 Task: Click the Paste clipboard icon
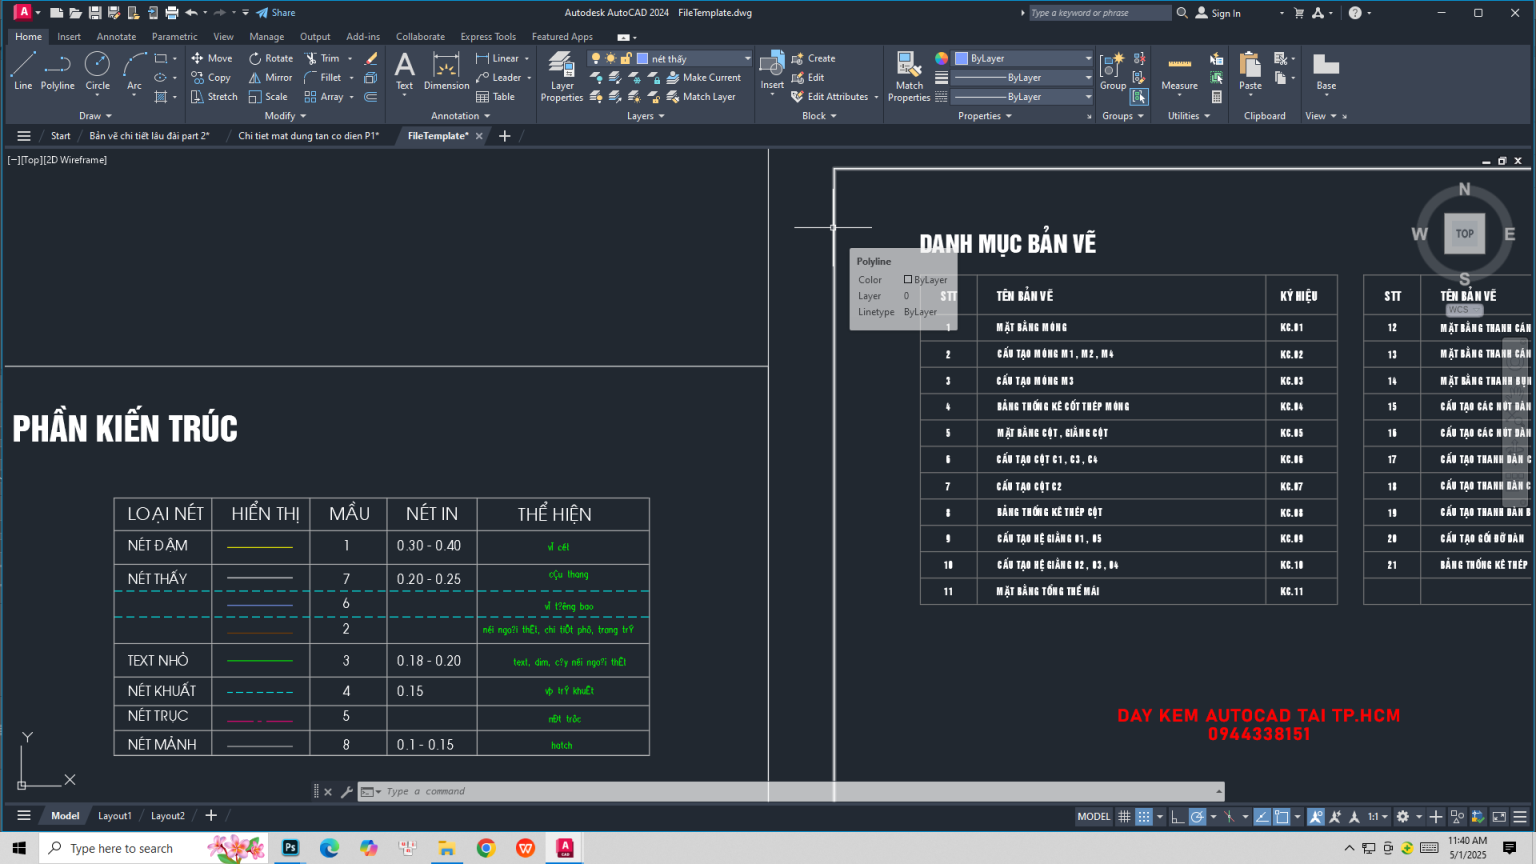[x=1250, y=71]
